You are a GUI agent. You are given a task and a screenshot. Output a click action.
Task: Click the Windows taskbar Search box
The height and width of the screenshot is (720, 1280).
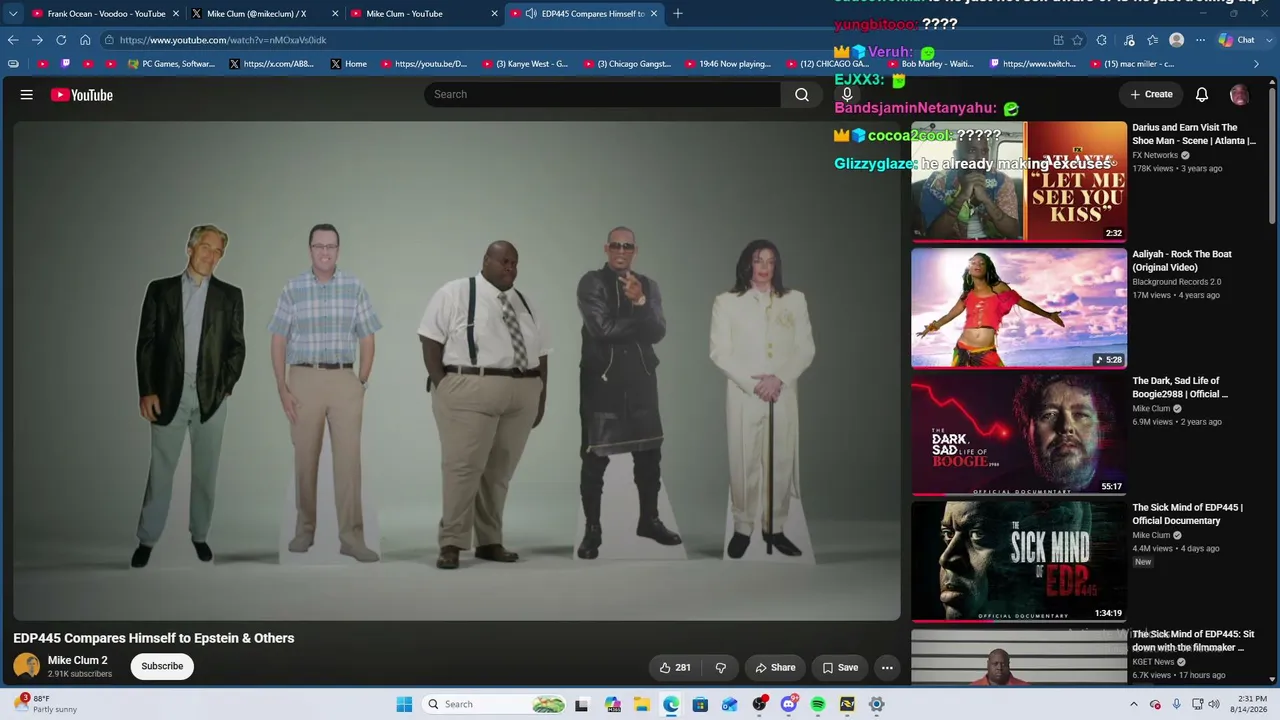tap(494, 704)
